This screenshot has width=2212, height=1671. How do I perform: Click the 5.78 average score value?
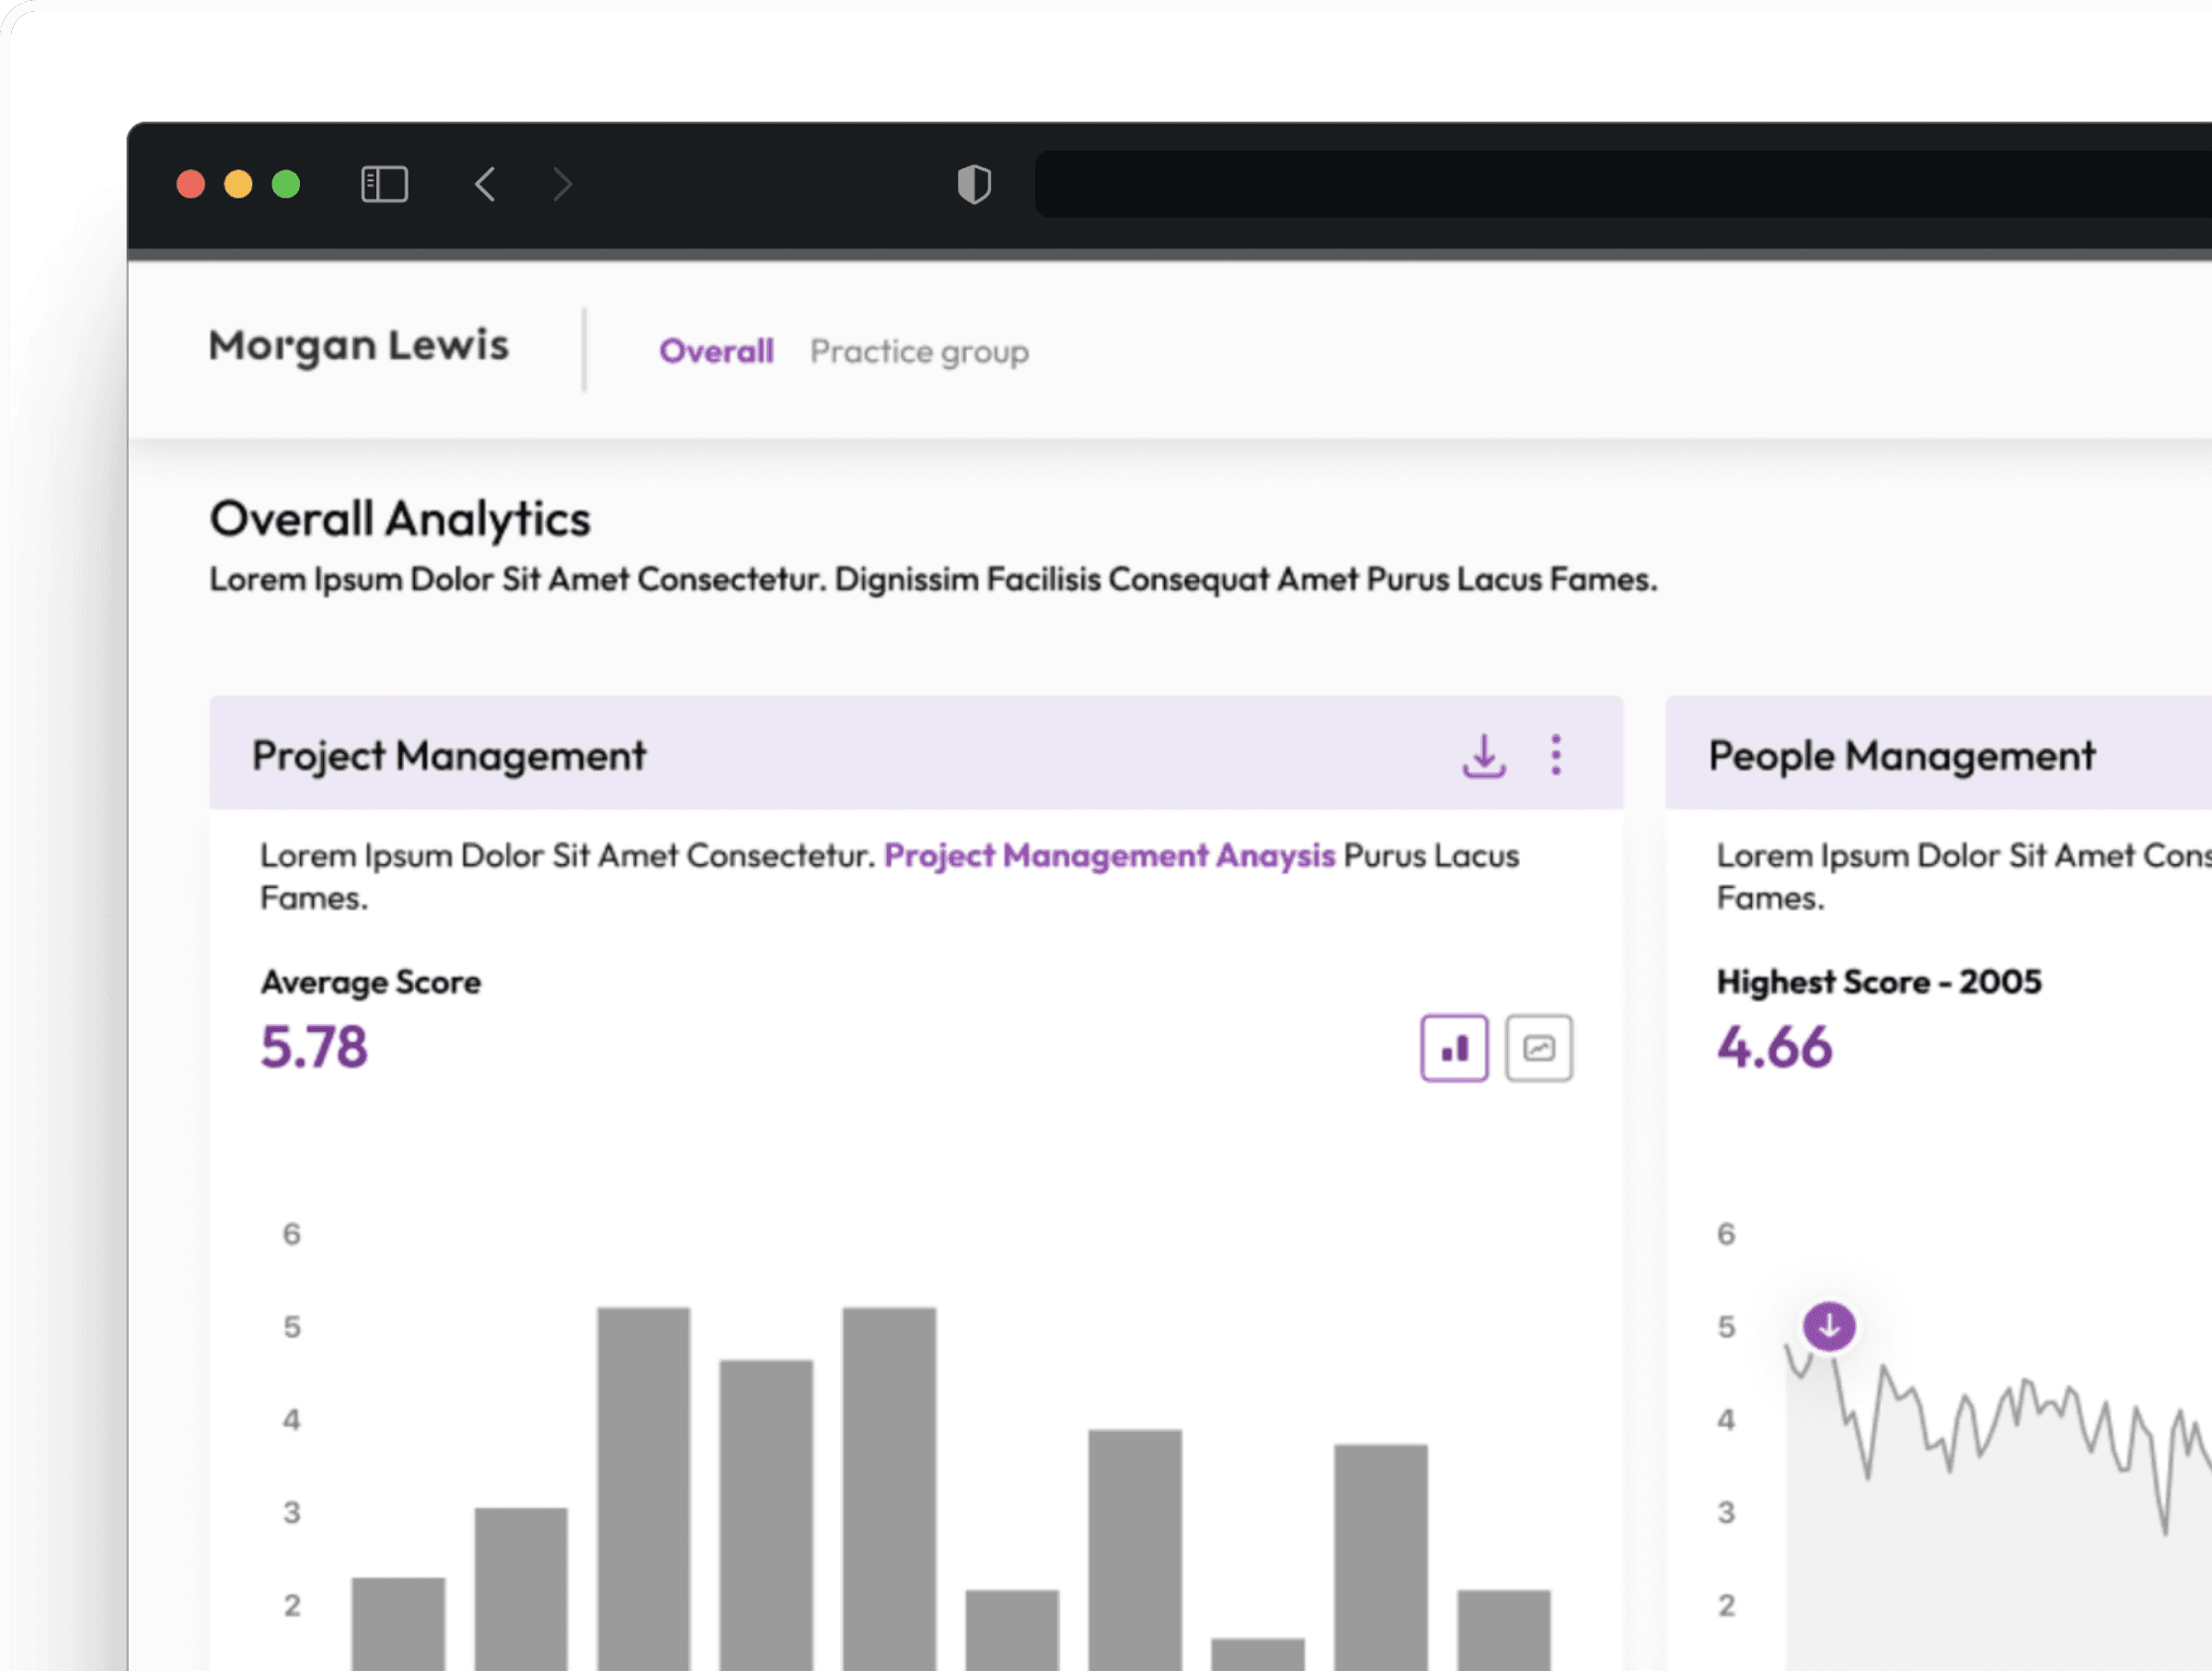[314, 1047]
